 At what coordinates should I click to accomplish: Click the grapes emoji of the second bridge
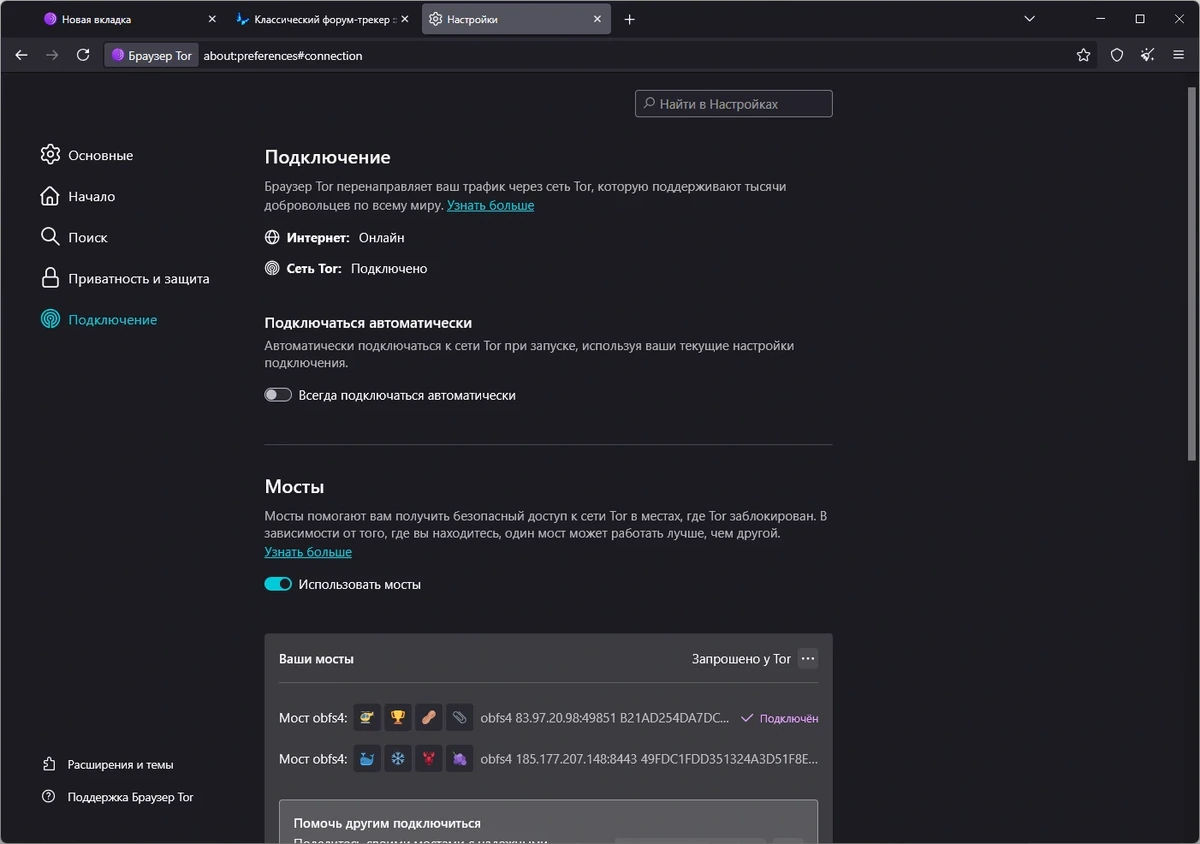coord(459,759)
